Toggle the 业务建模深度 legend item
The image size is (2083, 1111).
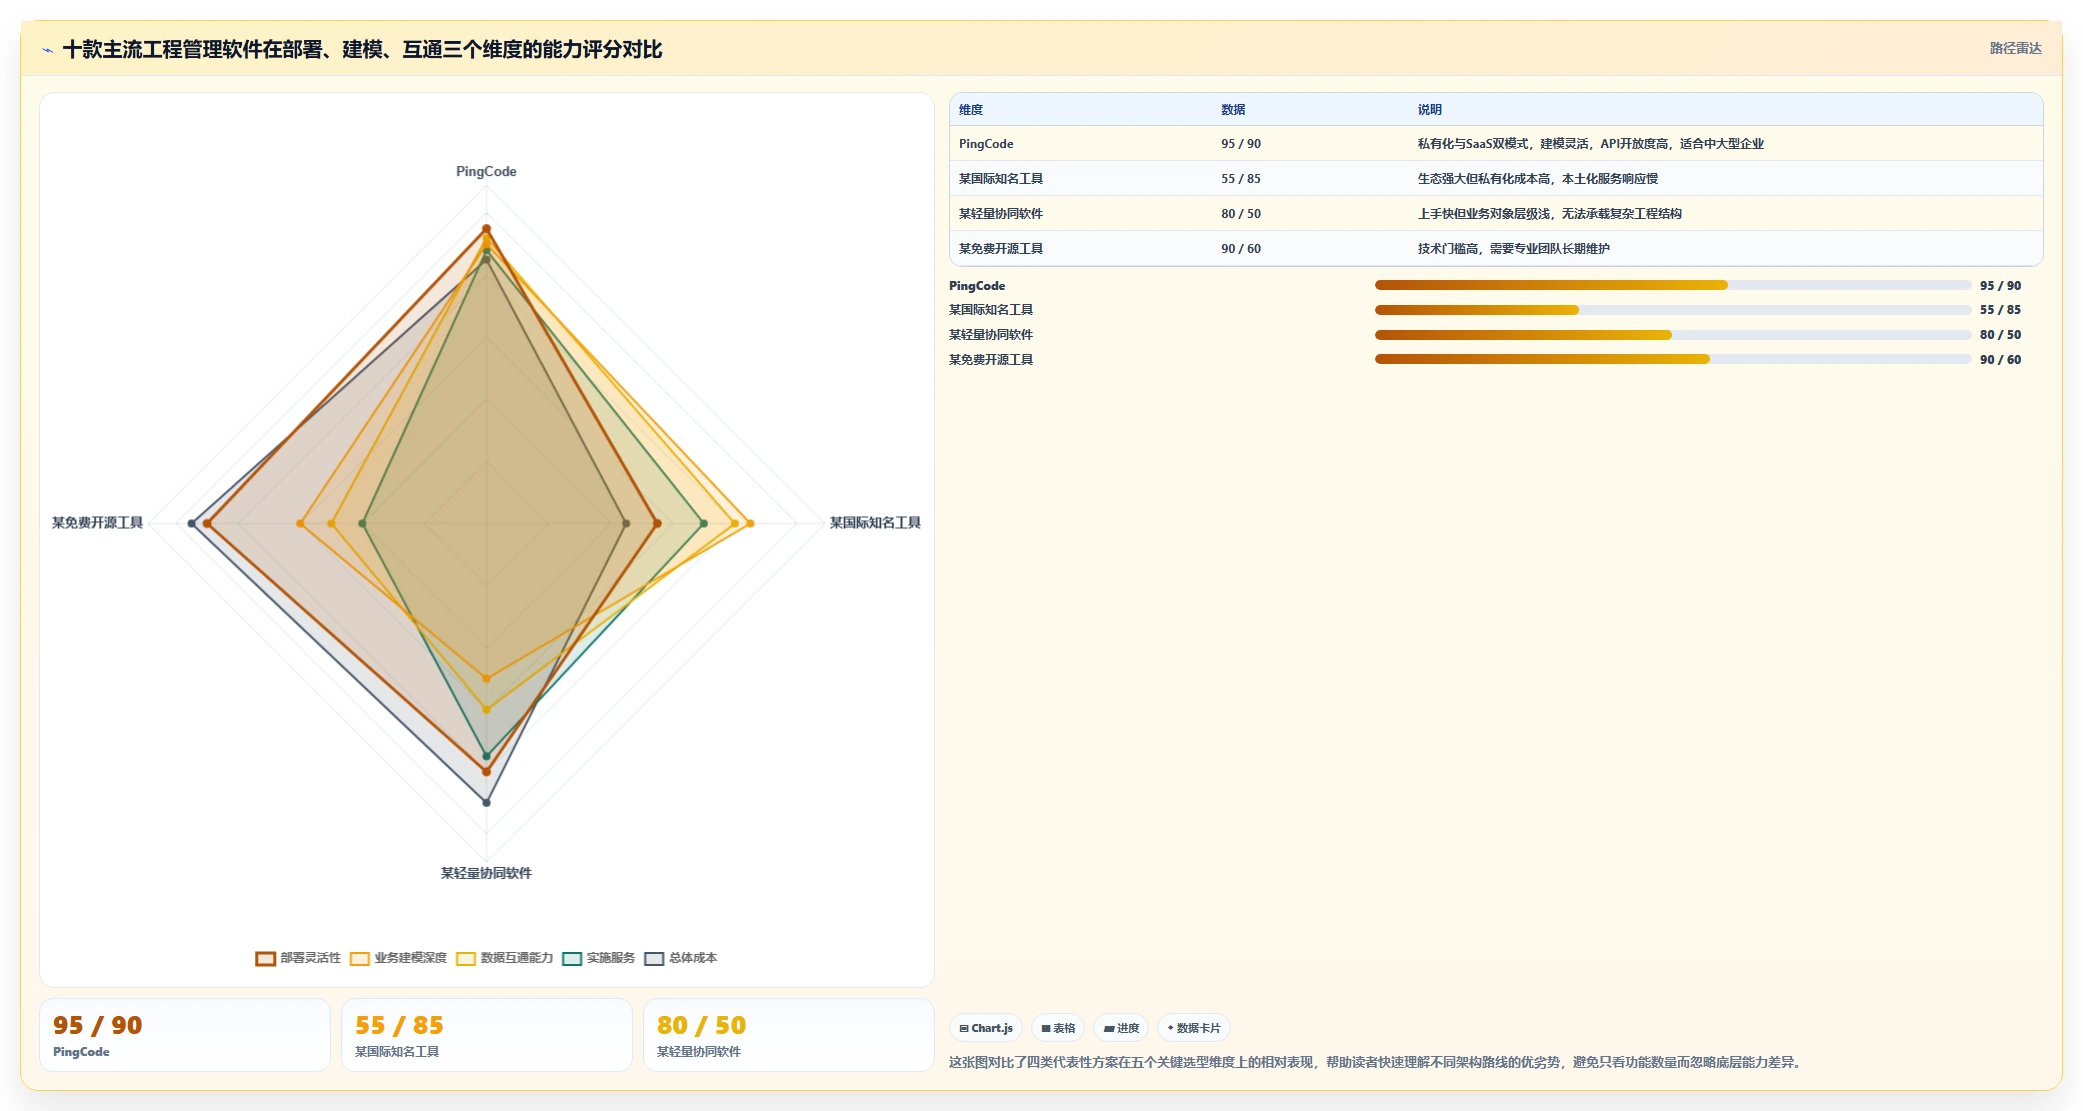[398, 958]
